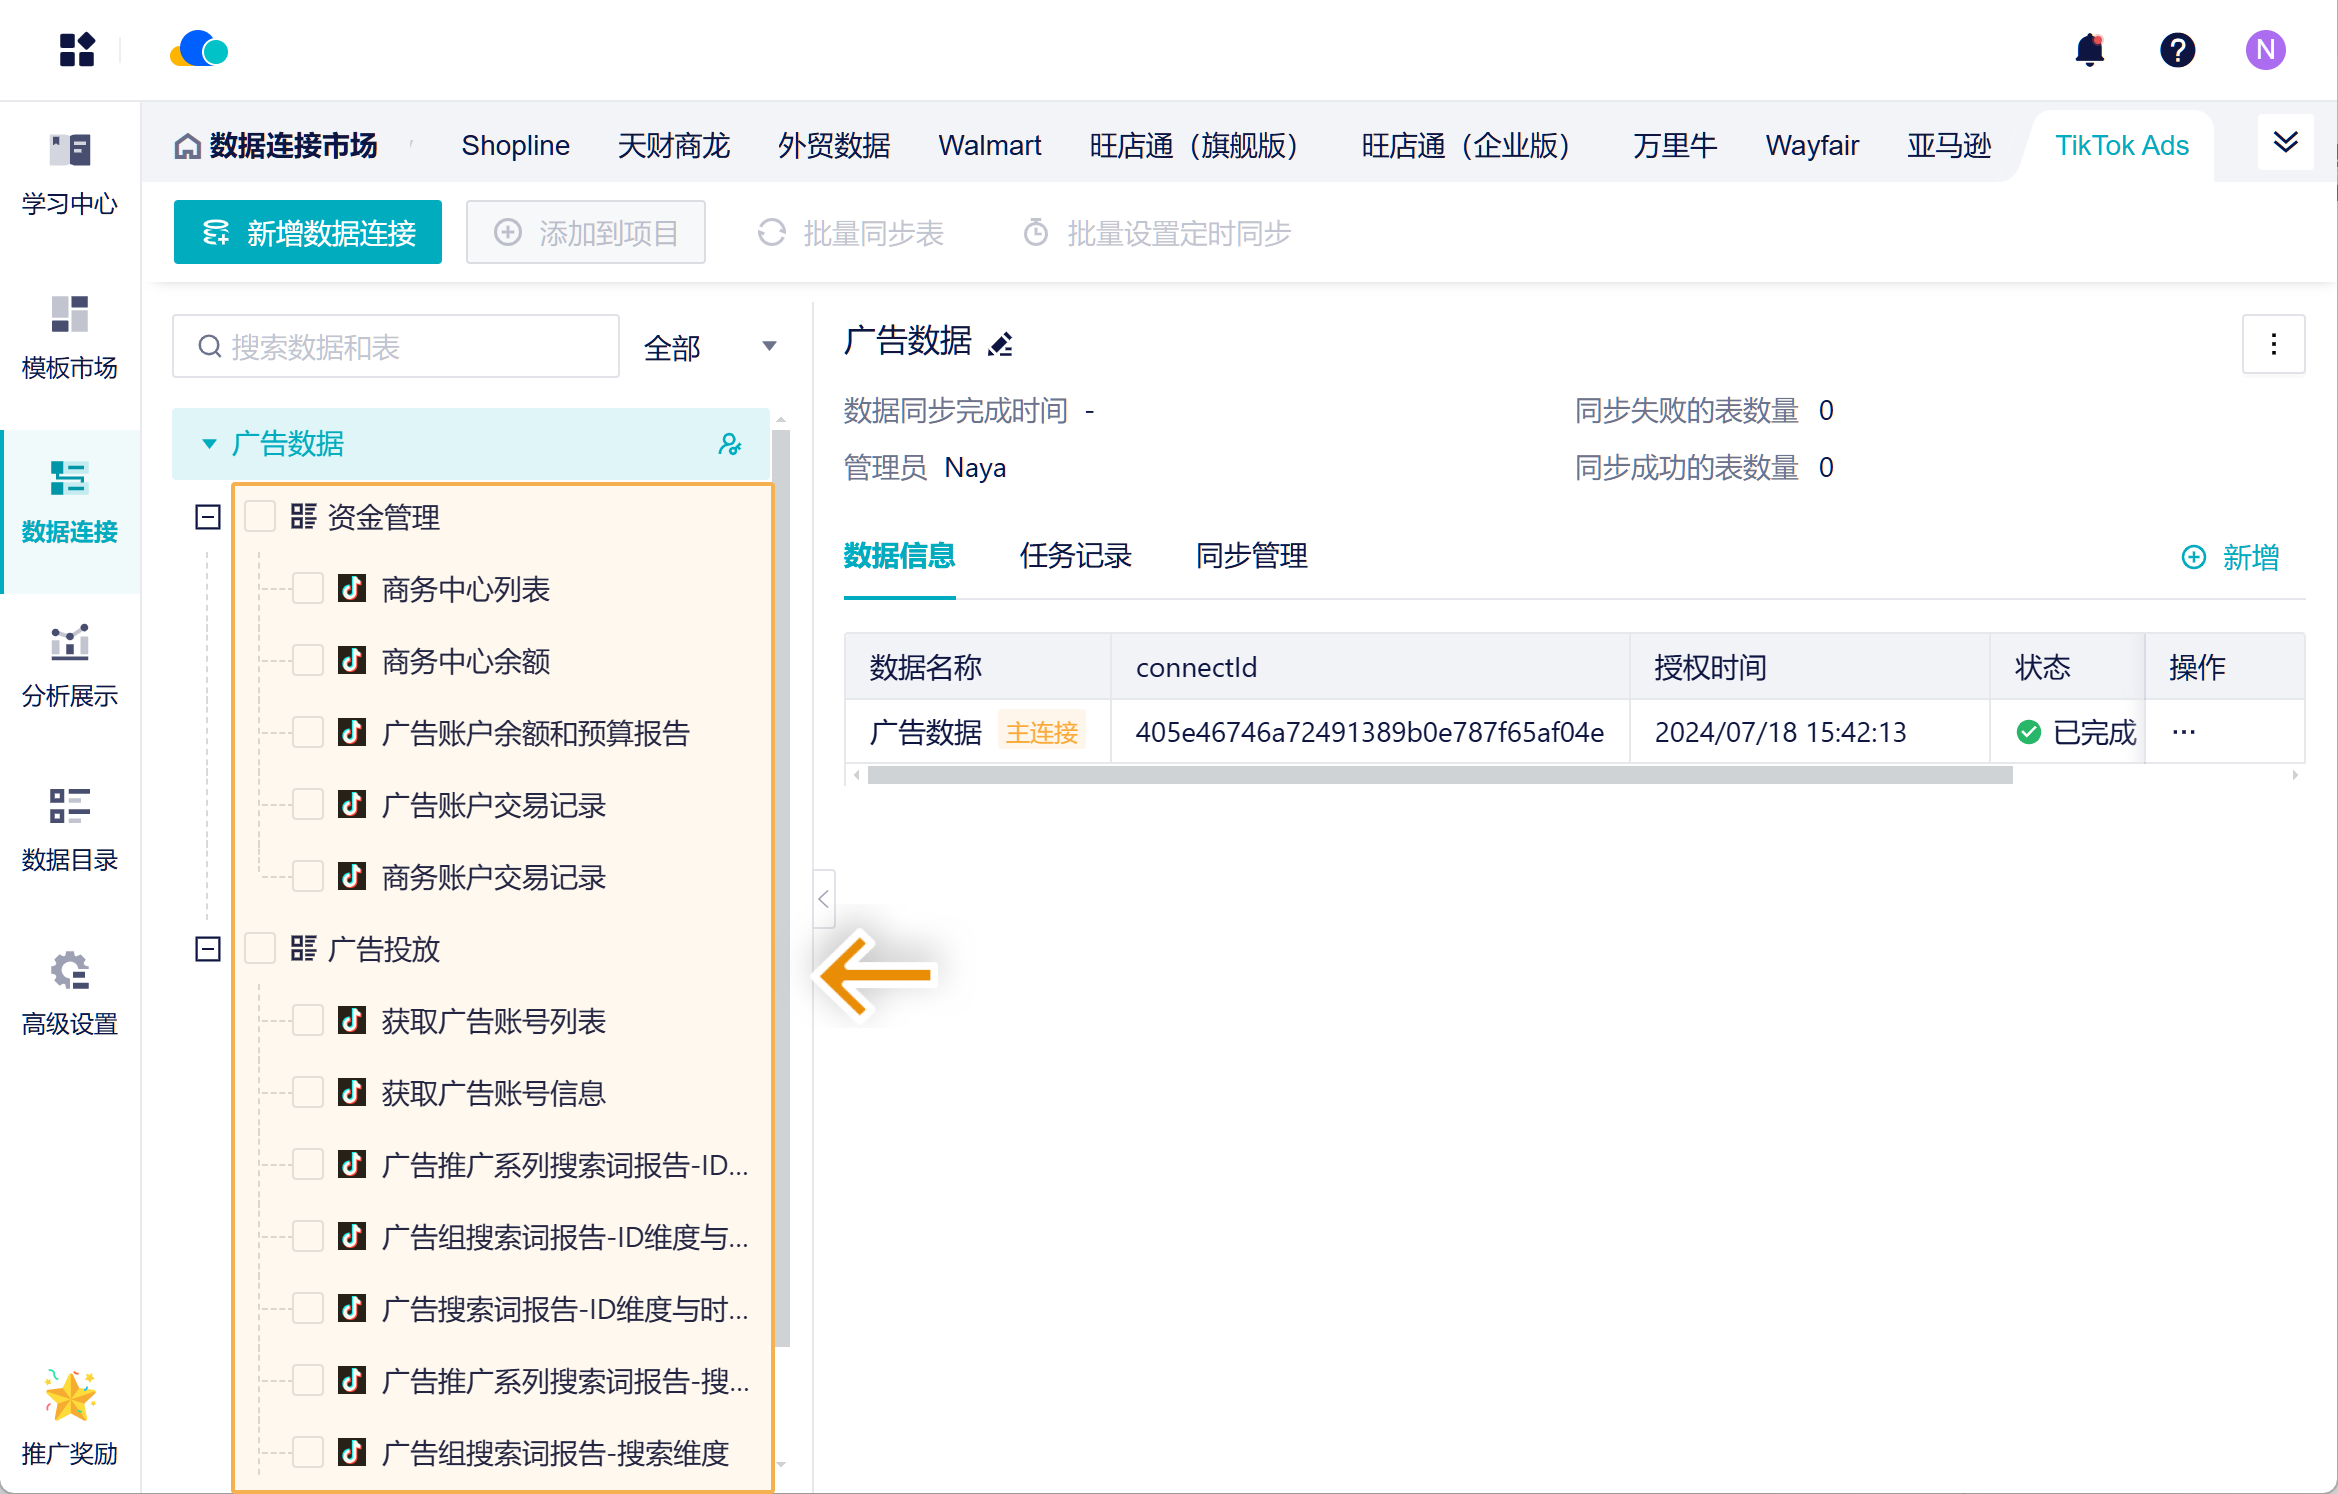Select the 获取广告账号列表 checkbox
Viewport: 2338px width, 1494px height.
pos(308,1021)
